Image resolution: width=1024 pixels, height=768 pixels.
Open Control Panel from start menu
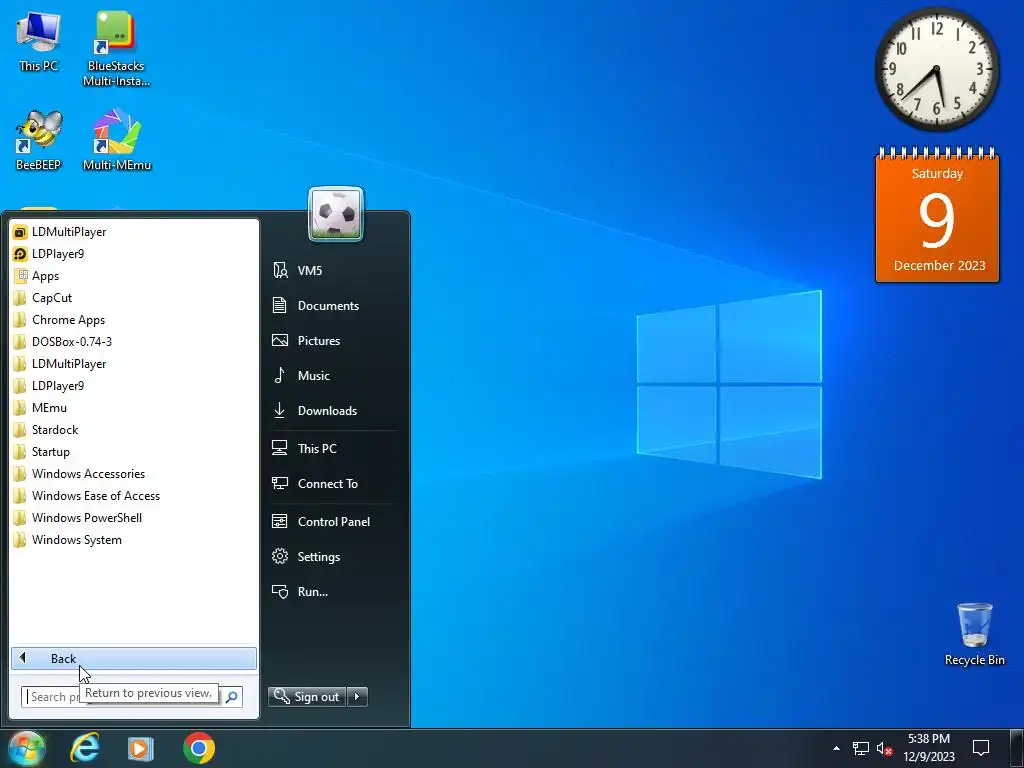333,522
